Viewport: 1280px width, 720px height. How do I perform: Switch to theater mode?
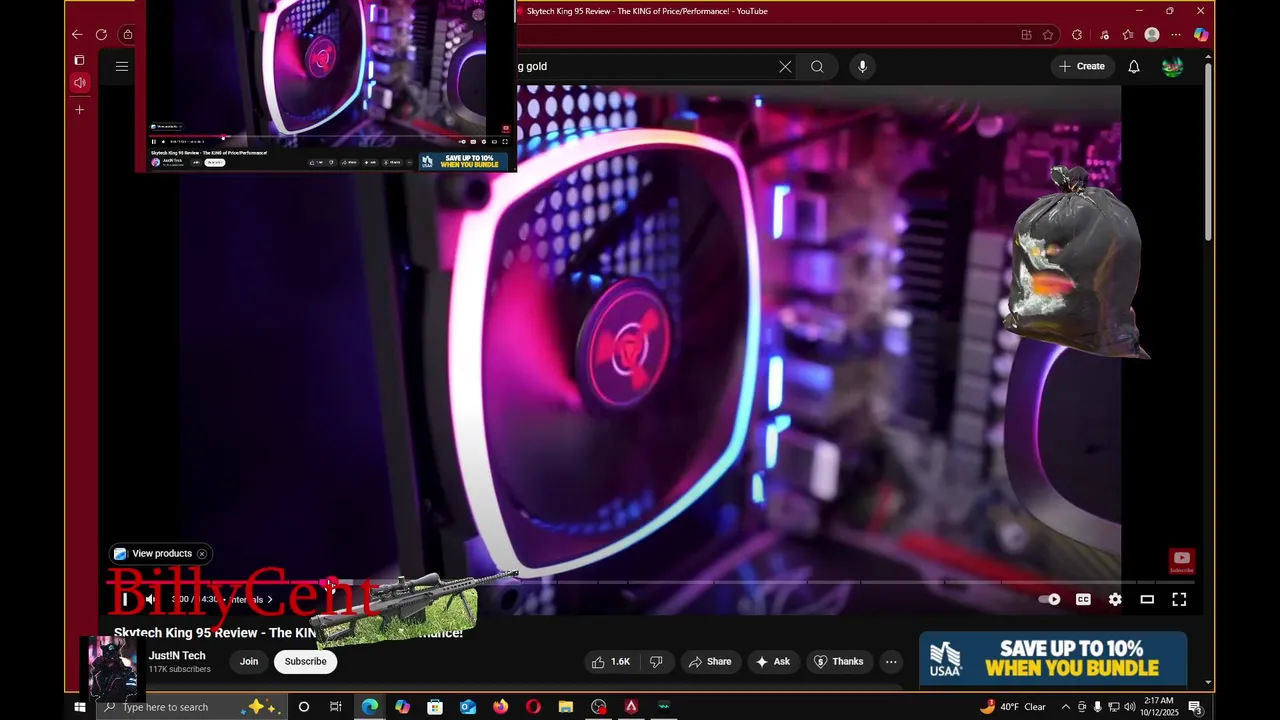[x=1147, y=600]
